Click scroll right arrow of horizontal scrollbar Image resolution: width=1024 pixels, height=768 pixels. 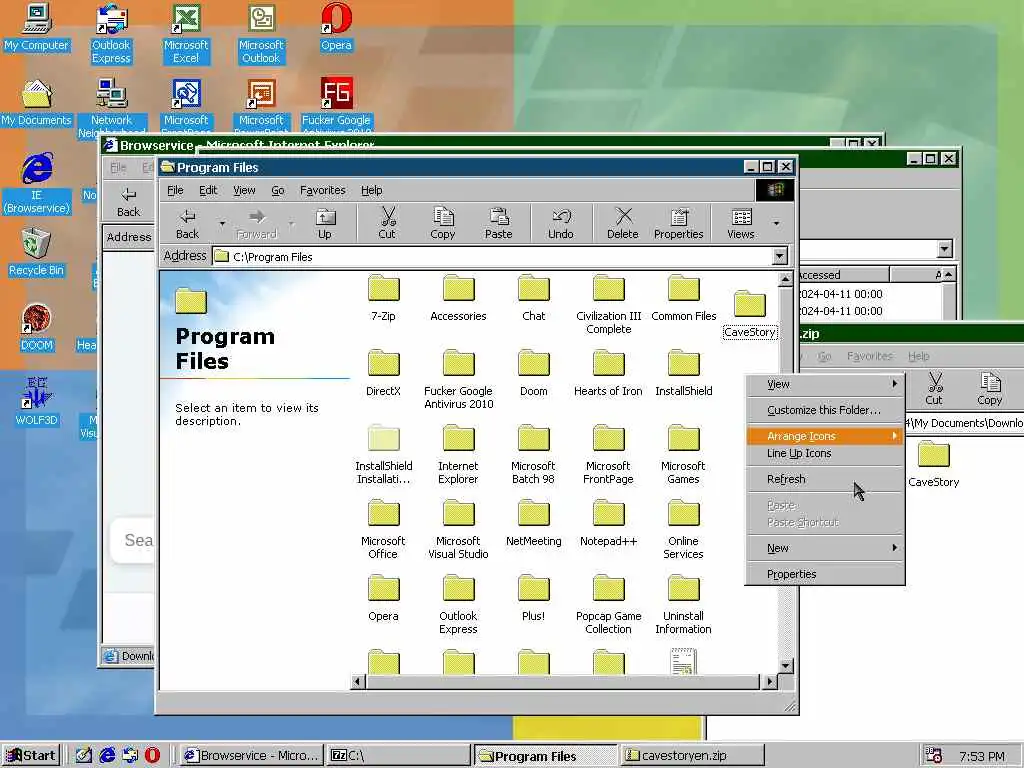(x=769, y=682)
